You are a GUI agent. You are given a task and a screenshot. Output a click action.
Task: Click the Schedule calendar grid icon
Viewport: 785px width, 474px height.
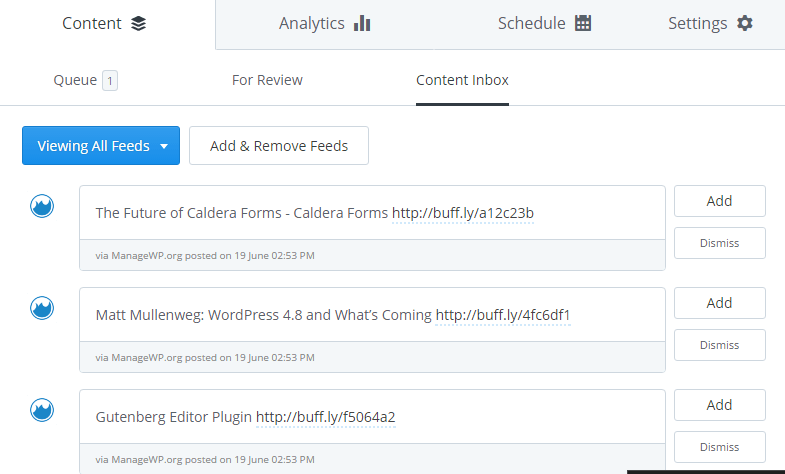[583, 23]
